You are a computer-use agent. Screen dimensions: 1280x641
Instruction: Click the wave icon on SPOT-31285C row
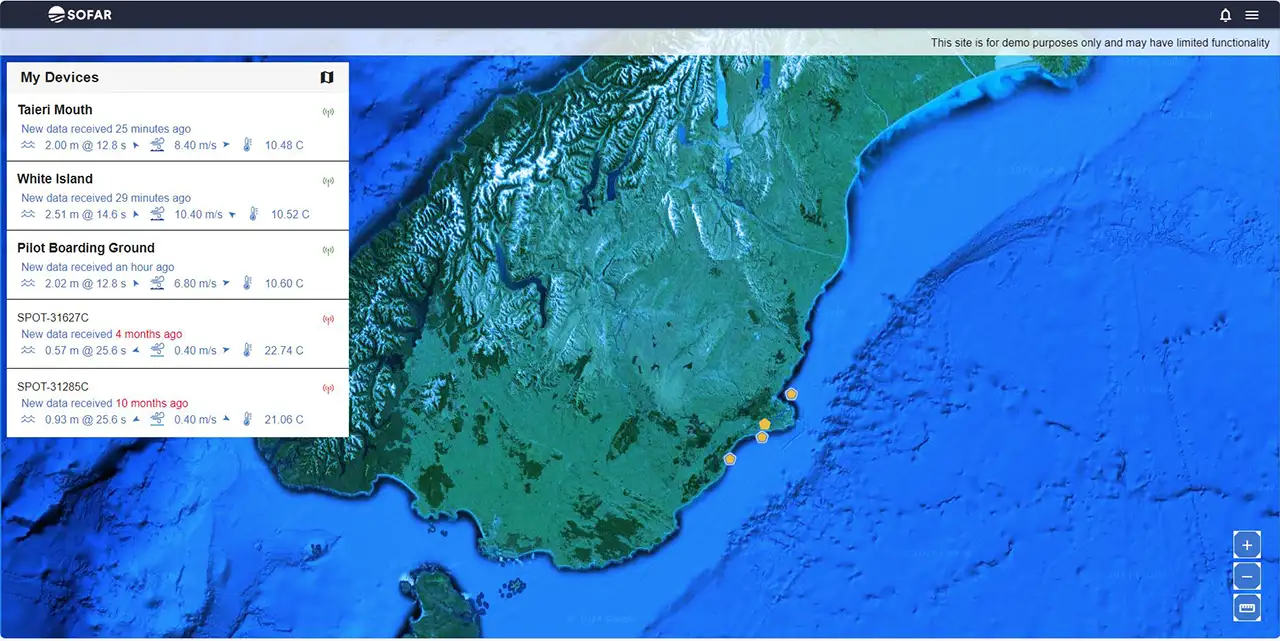[x=27, y=419]
